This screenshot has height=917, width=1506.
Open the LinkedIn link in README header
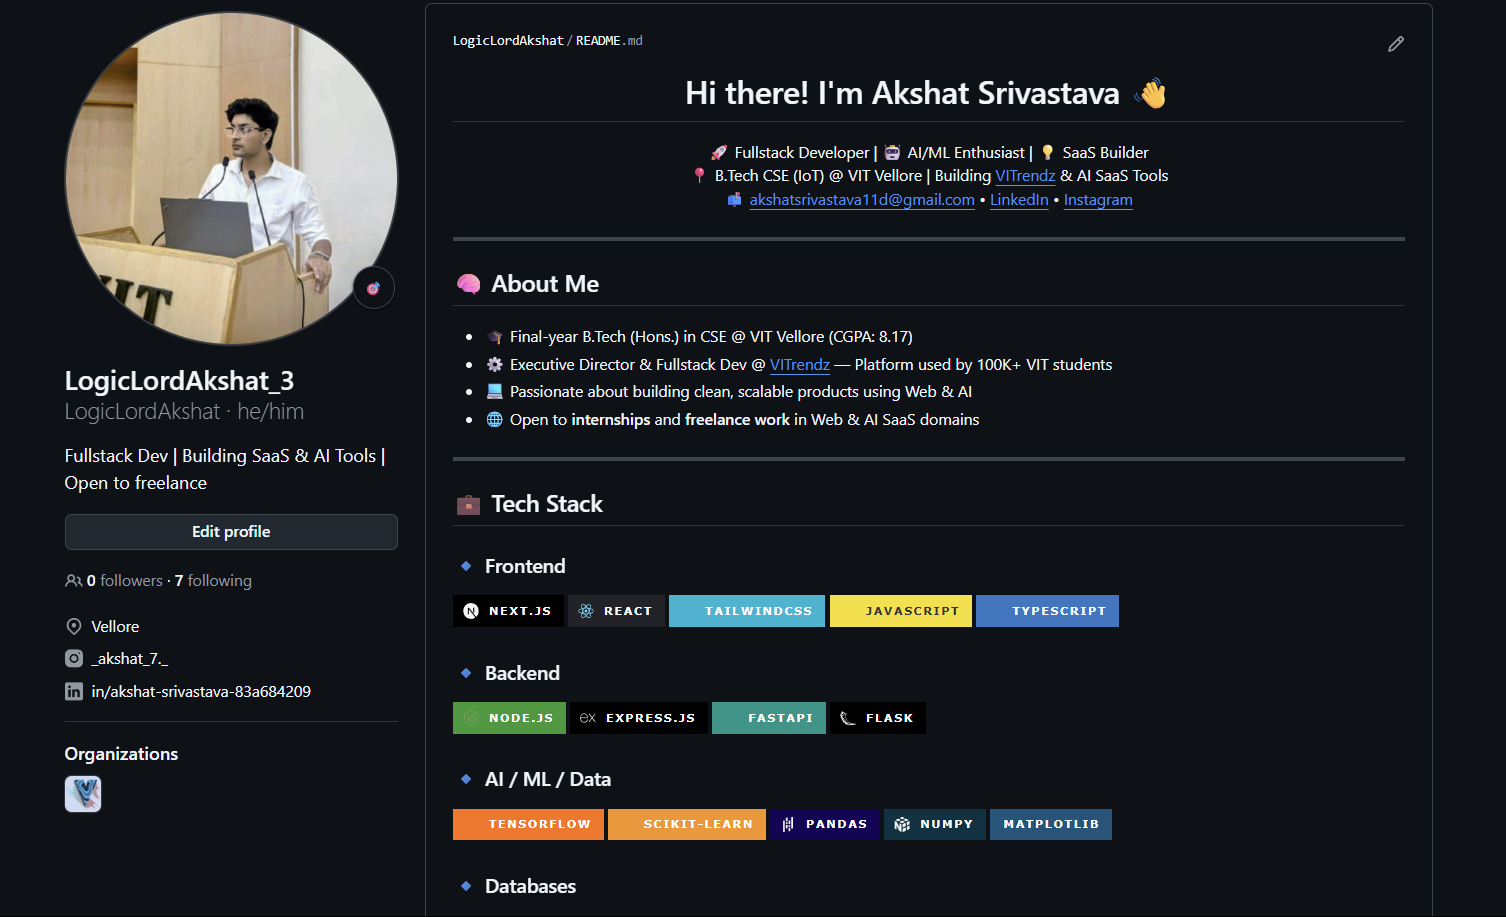1019,200
